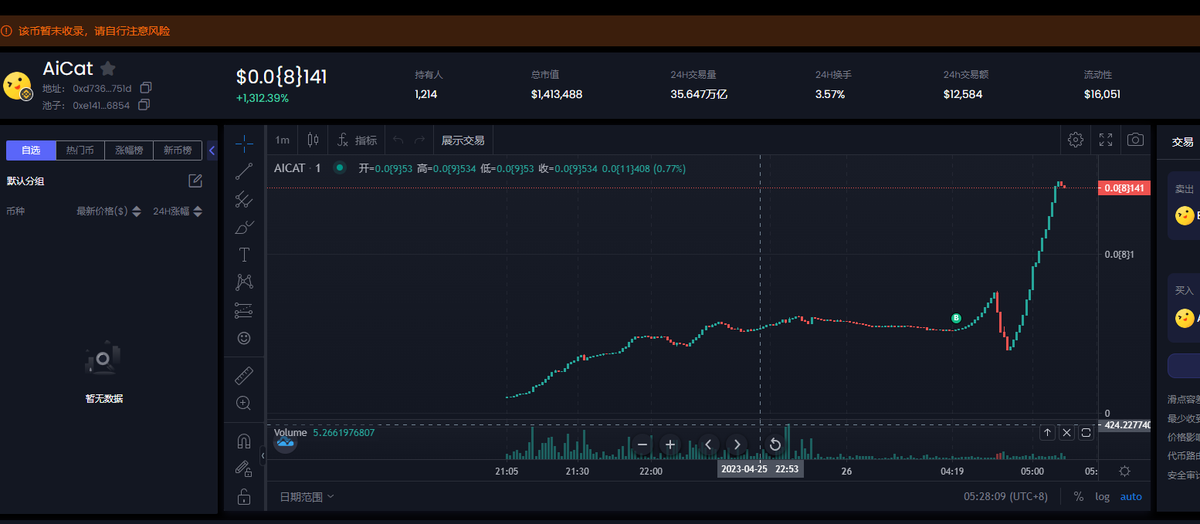1200x524 pixels.
Task: Open time axis settings gear
Action: [x=1125, y=471]
